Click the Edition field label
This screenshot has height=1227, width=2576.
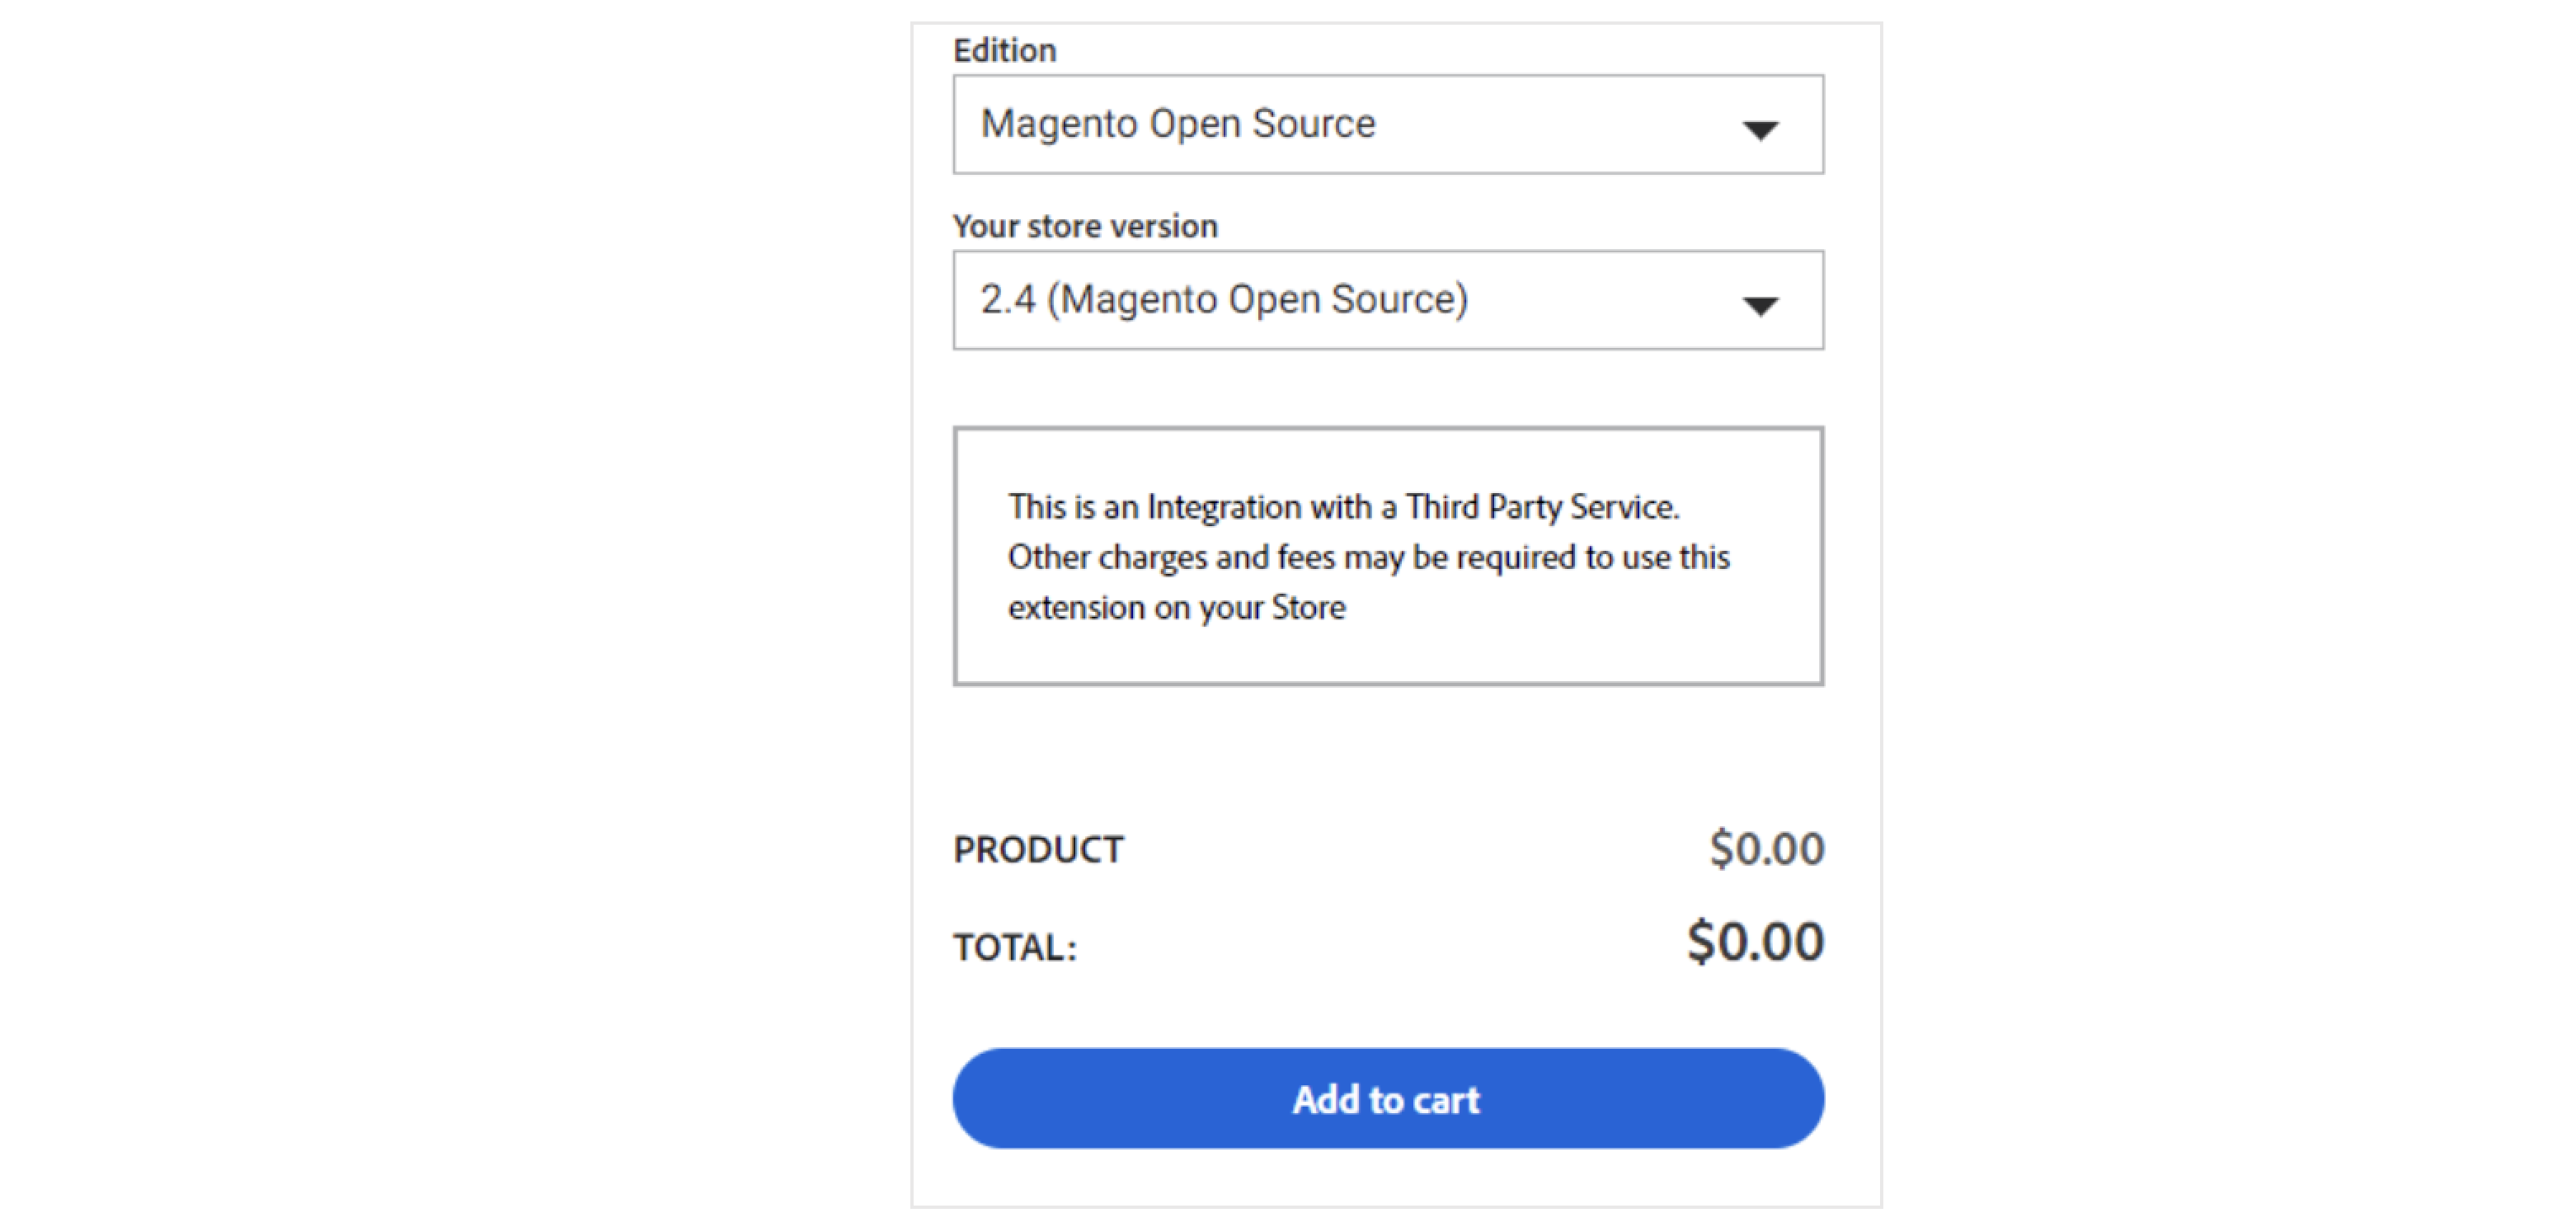pyautogui.click(x=1005, y=50)
